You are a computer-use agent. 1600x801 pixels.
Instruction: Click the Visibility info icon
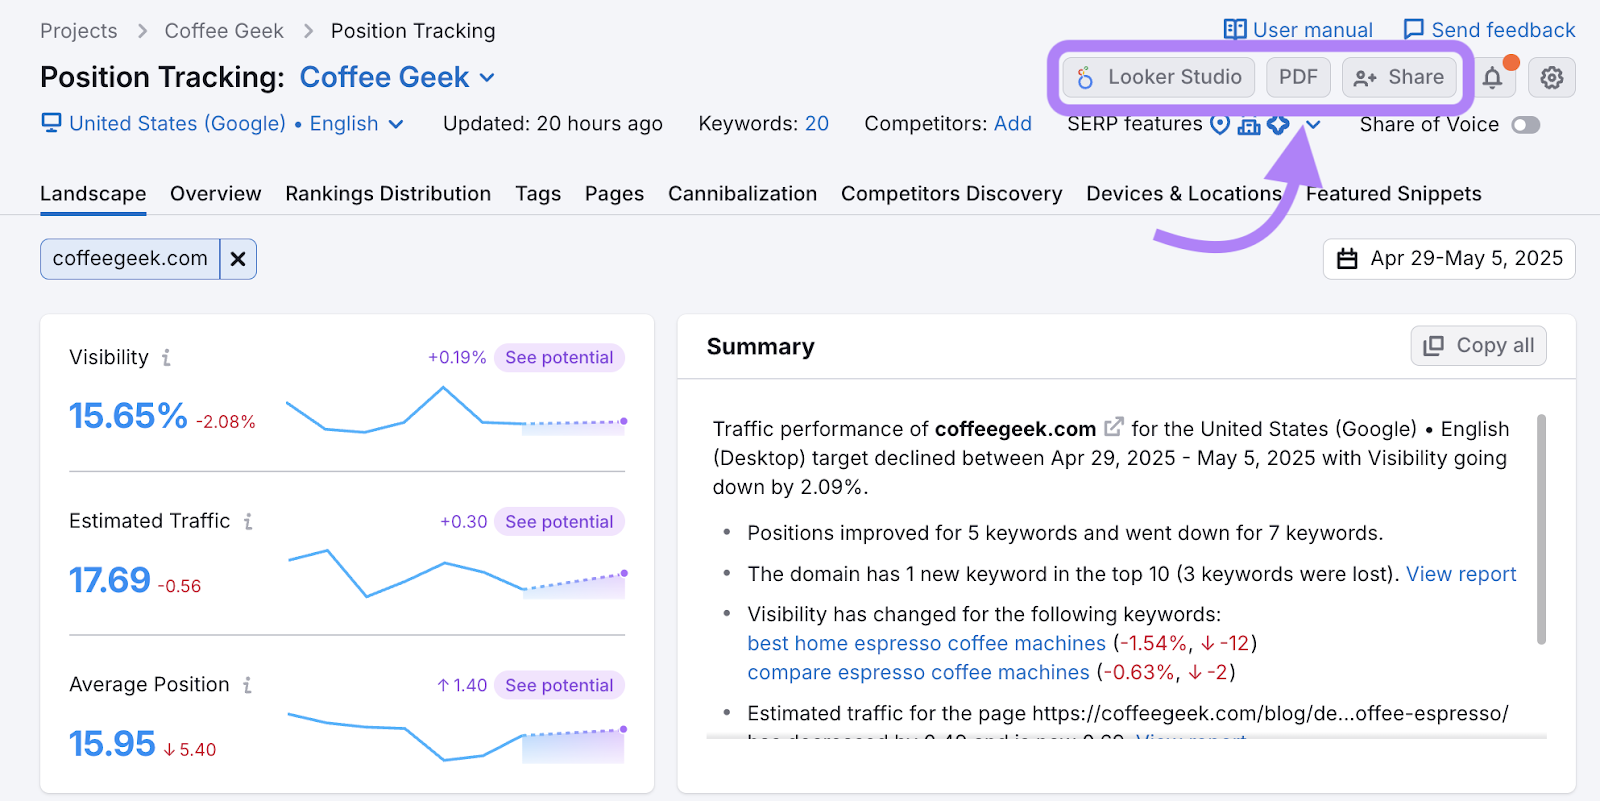166,358
